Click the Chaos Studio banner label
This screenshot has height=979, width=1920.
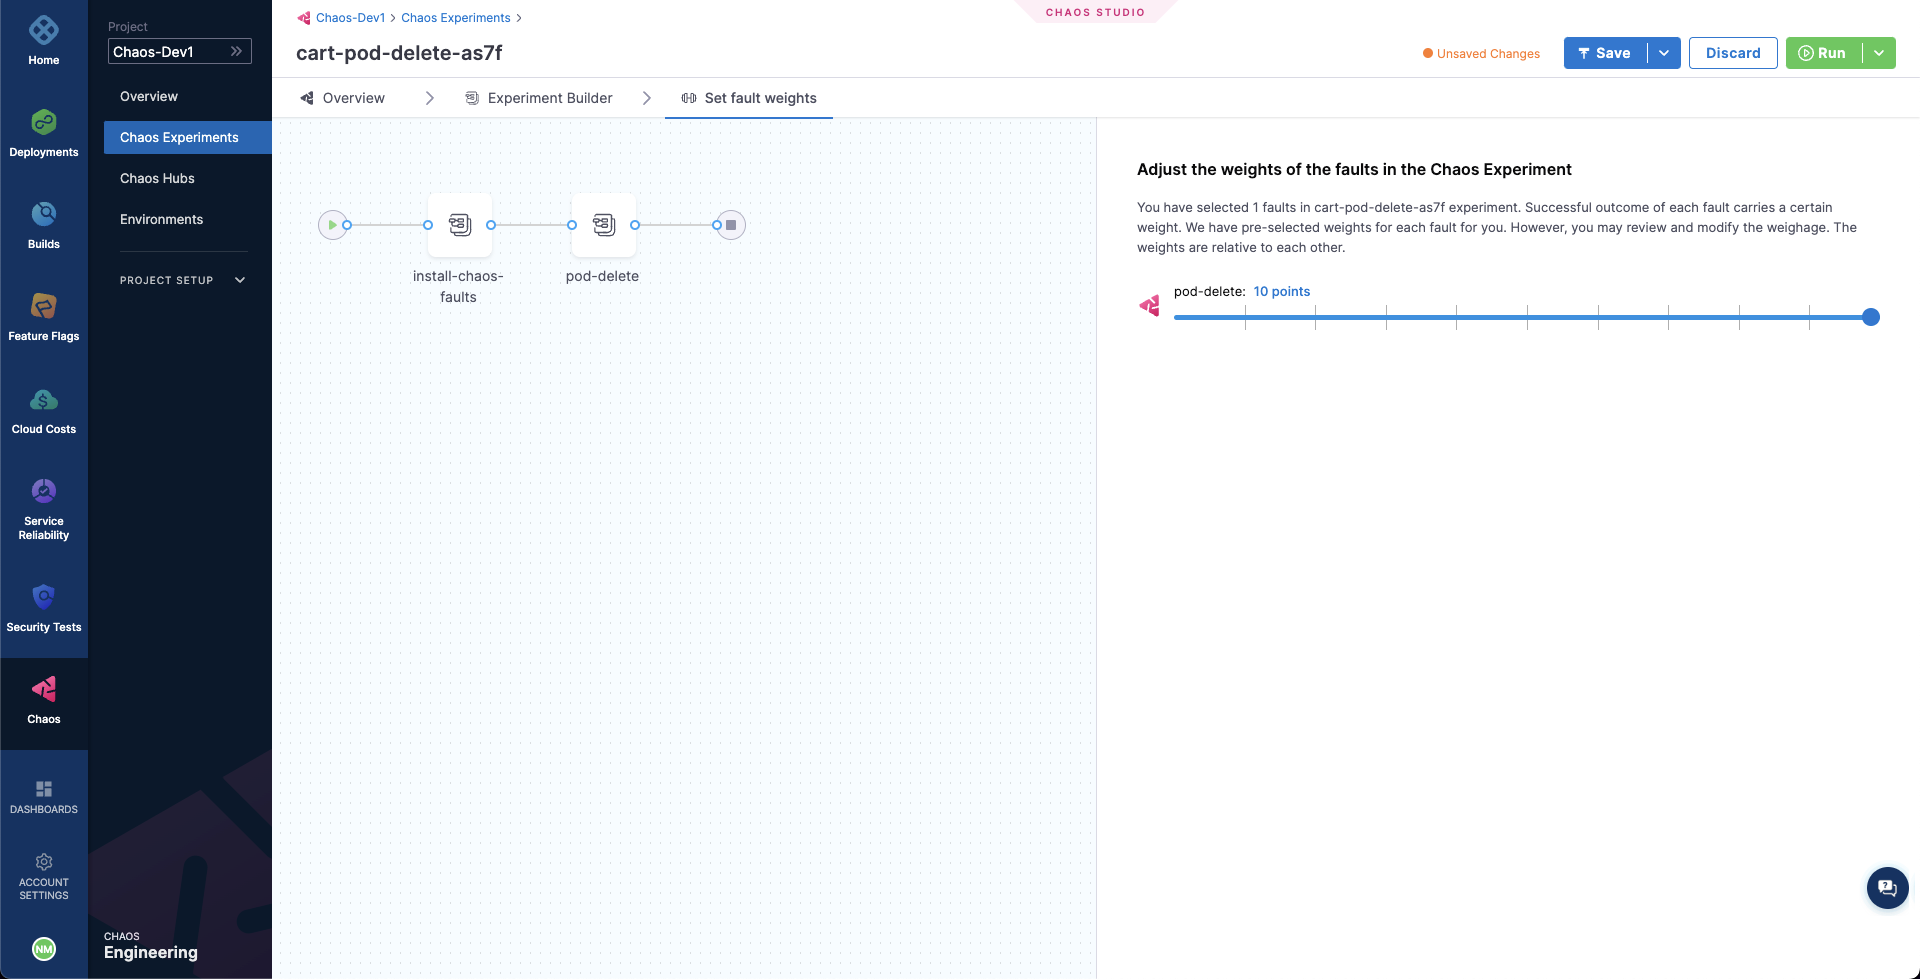1095,12
